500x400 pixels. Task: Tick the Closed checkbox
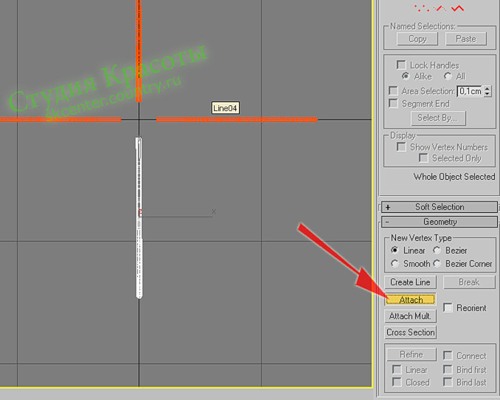click(397, 382)
